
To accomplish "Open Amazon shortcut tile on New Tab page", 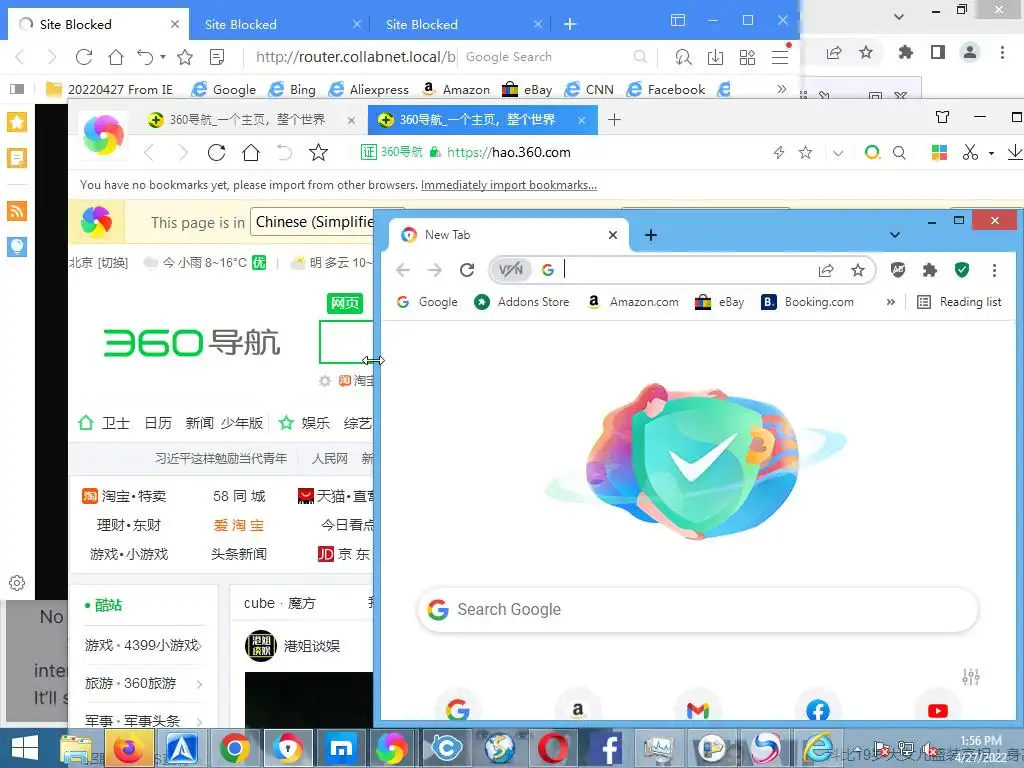I will (x=577, y=711).
